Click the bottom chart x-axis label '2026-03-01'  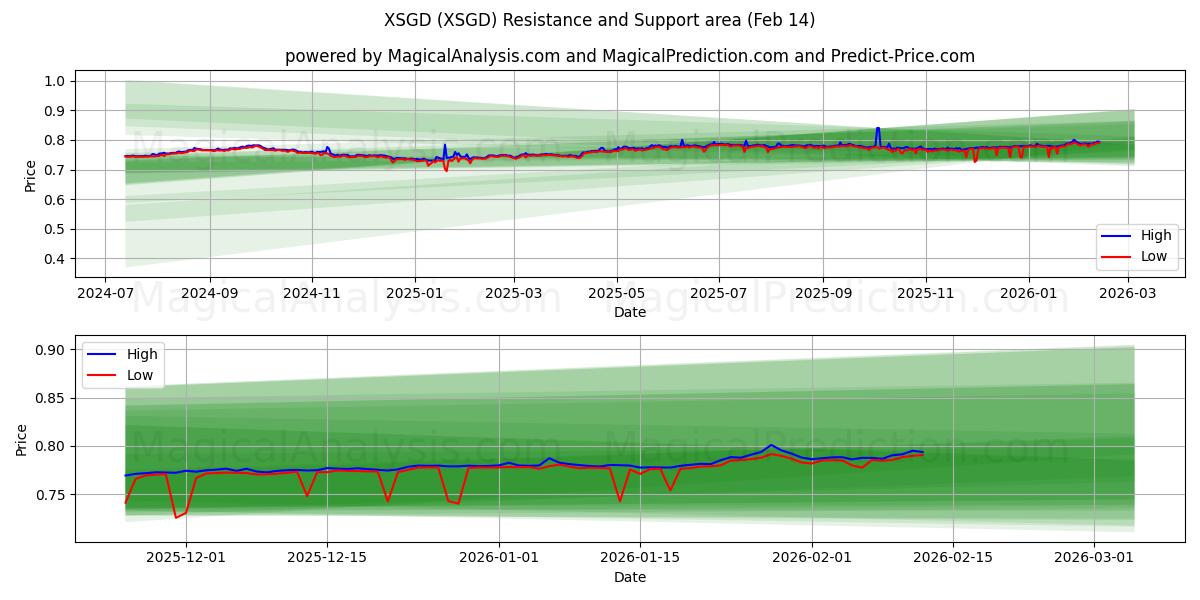[x=1093, y=558]
